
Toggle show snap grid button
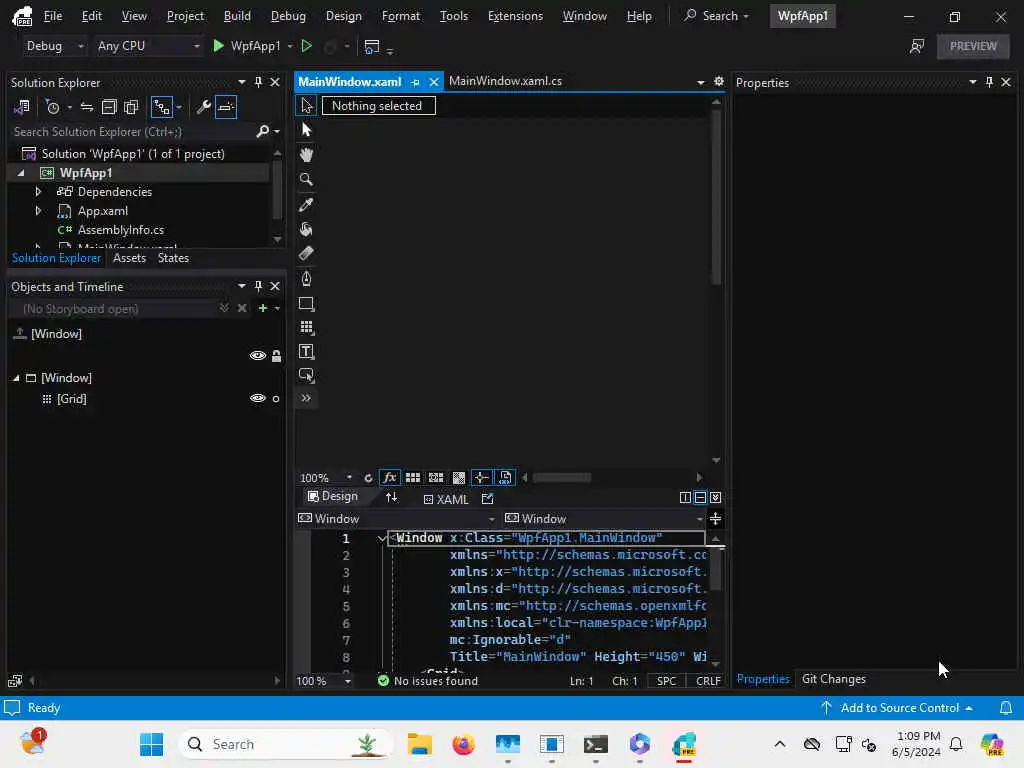413,478
